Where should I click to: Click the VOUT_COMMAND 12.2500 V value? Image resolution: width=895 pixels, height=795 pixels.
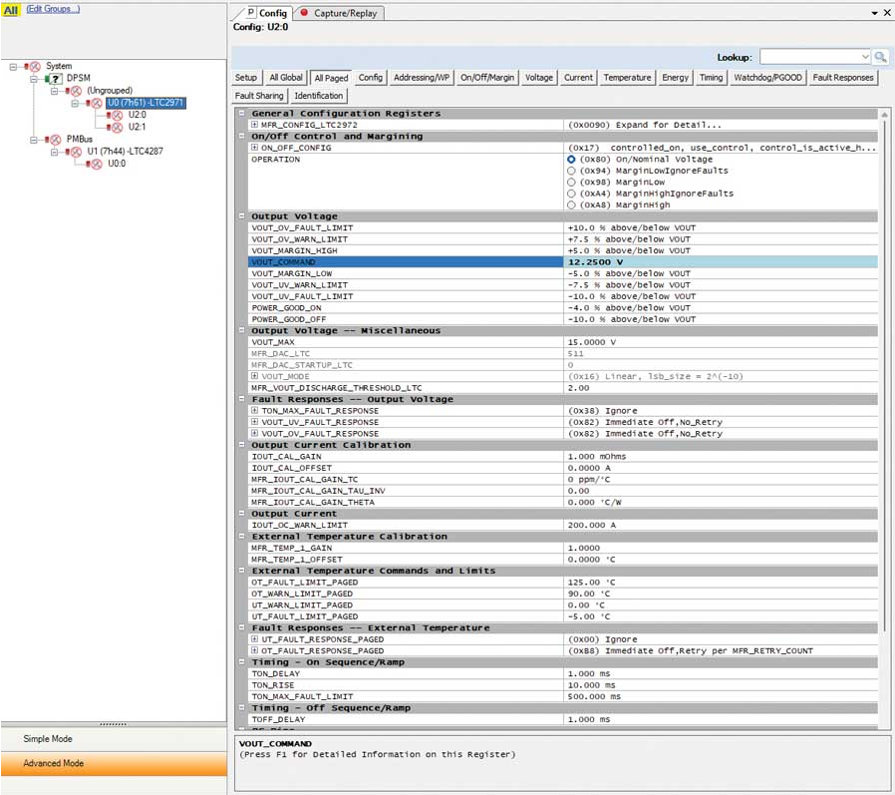point(720,262)
